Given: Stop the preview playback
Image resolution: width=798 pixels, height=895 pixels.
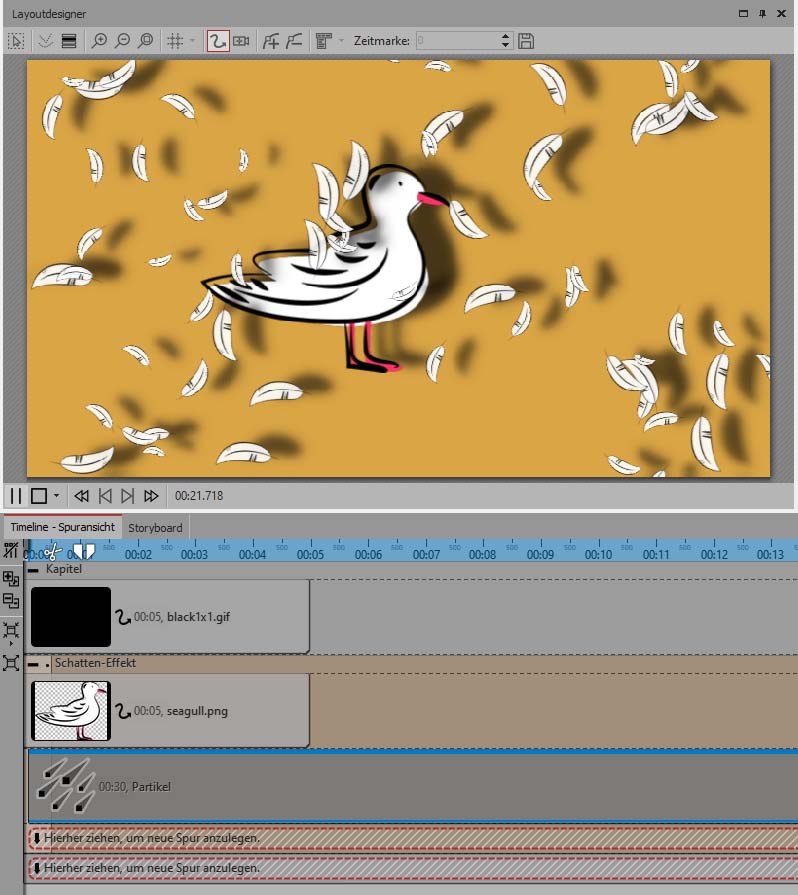Looking at the screenshot, I should point(39,496).
